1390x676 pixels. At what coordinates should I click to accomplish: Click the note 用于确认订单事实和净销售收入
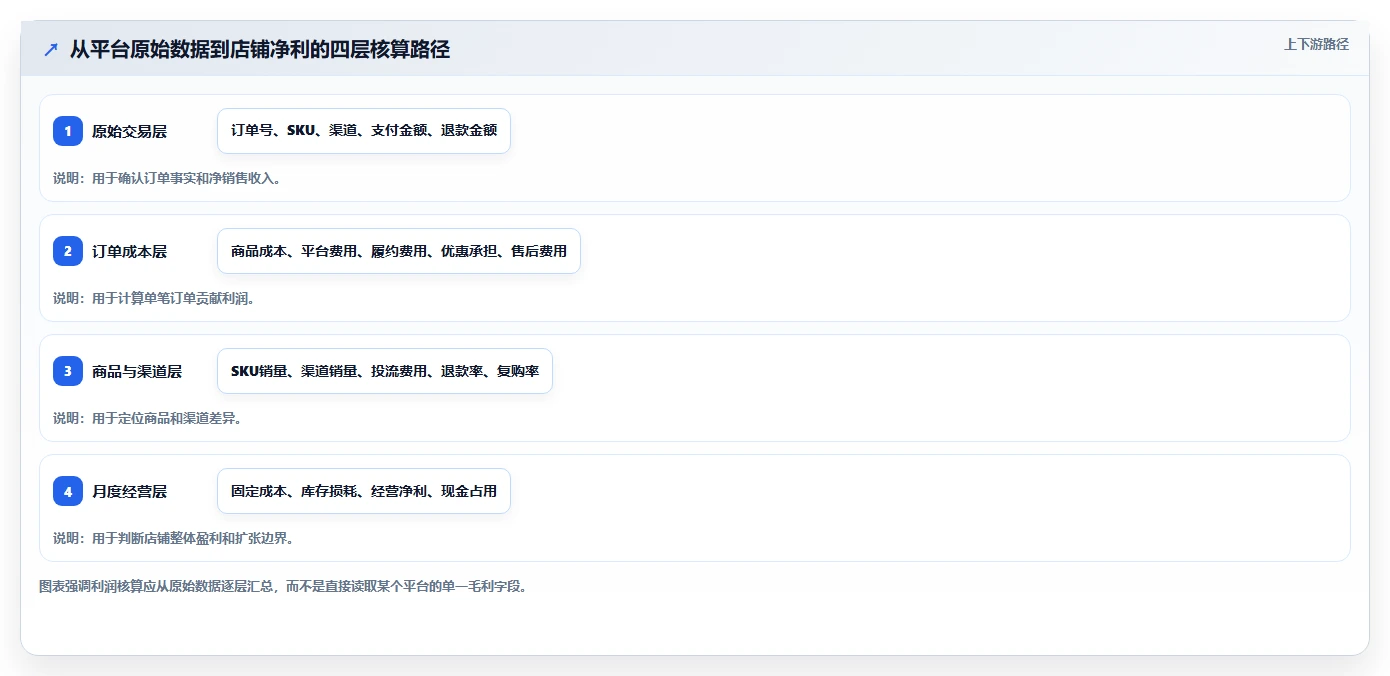pyautogui.click(x=167, y=179)
